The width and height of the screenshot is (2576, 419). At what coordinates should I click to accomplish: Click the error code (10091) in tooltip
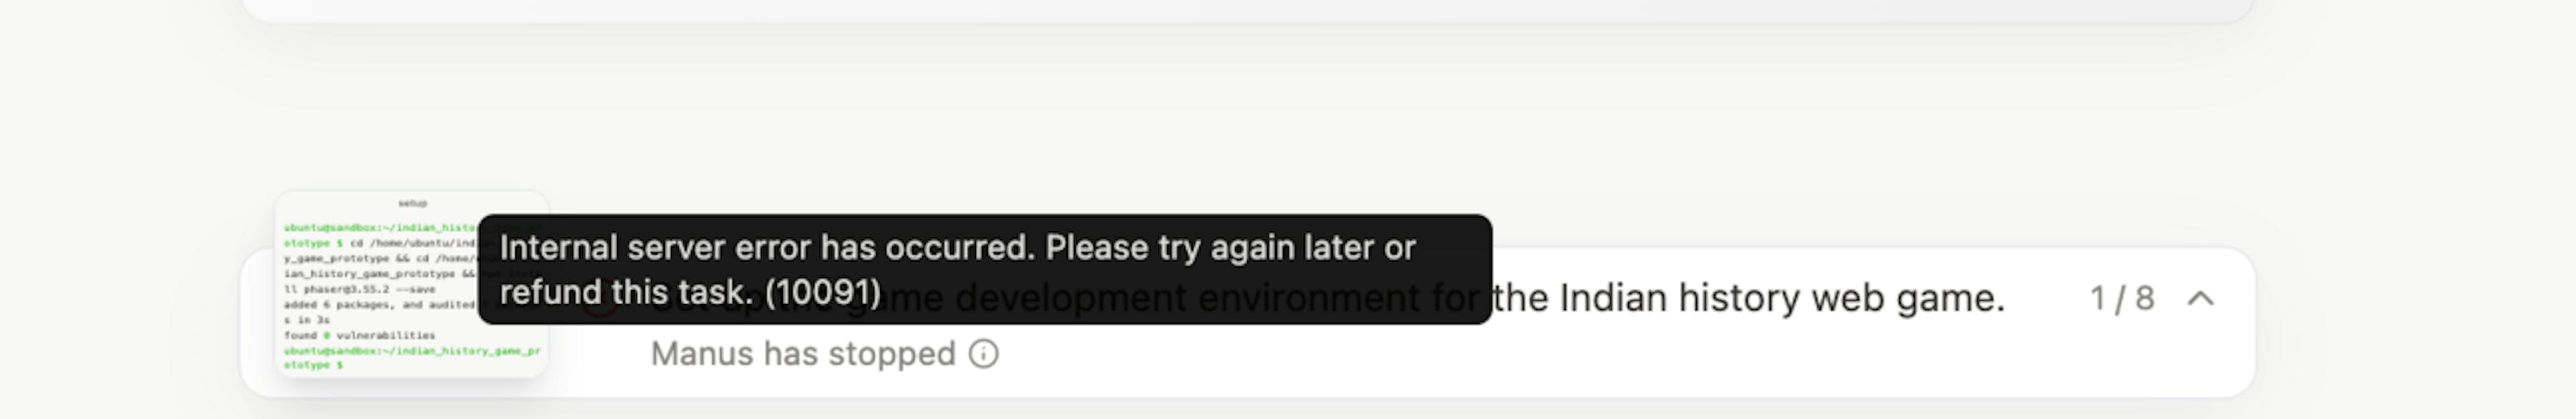[x=822, y=292]
